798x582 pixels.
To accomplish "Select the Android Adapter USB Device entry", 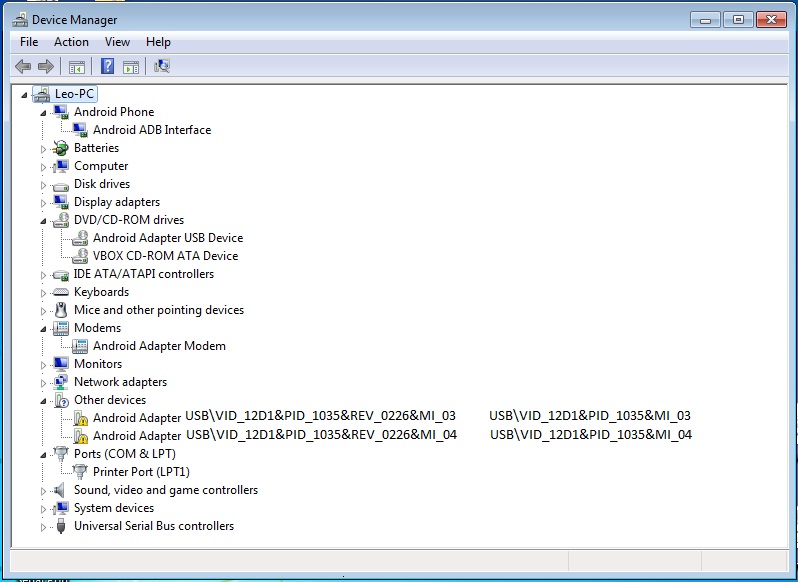I will coord(168,238).
